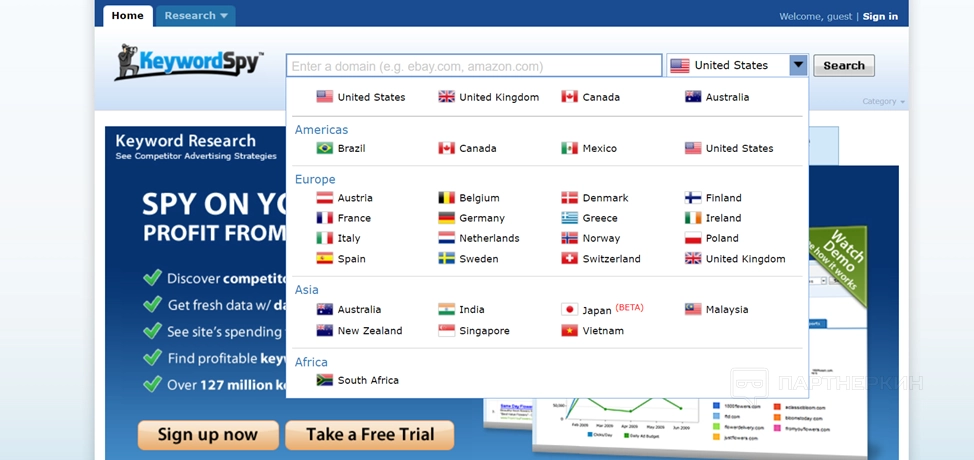974x460 pixels.
Task: Click Sign up now button
Action: [208, 435]
